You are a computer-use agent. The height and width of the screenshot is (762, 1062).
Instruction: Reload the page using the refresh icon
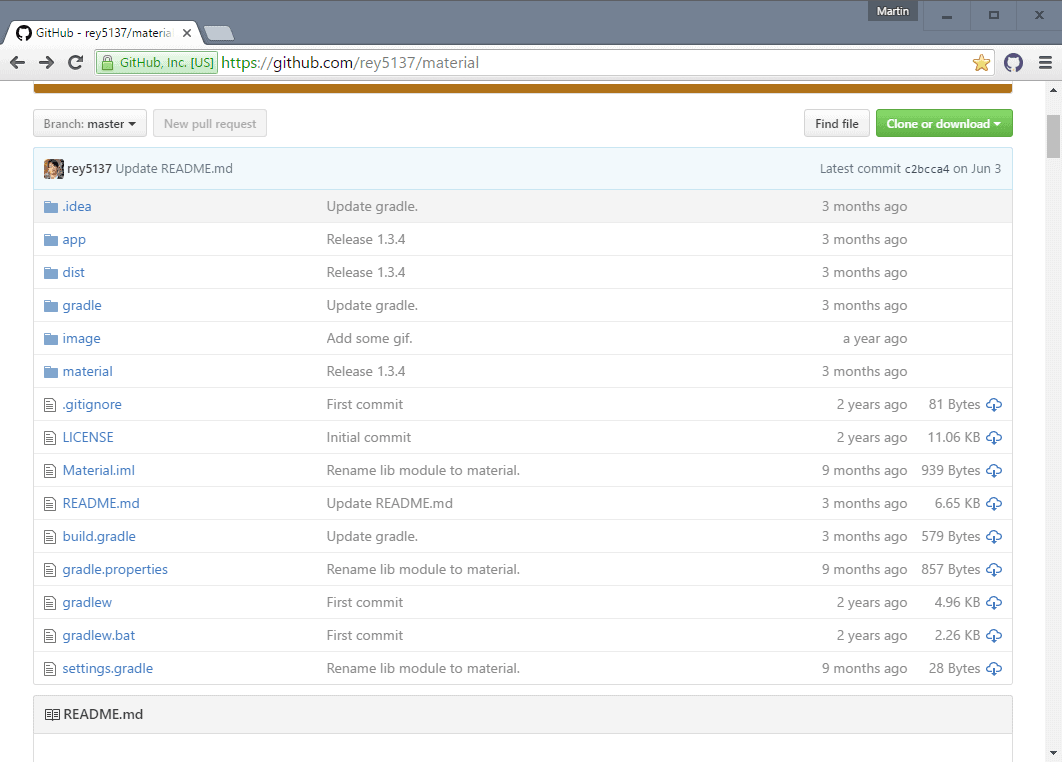[x=75, y=61]
